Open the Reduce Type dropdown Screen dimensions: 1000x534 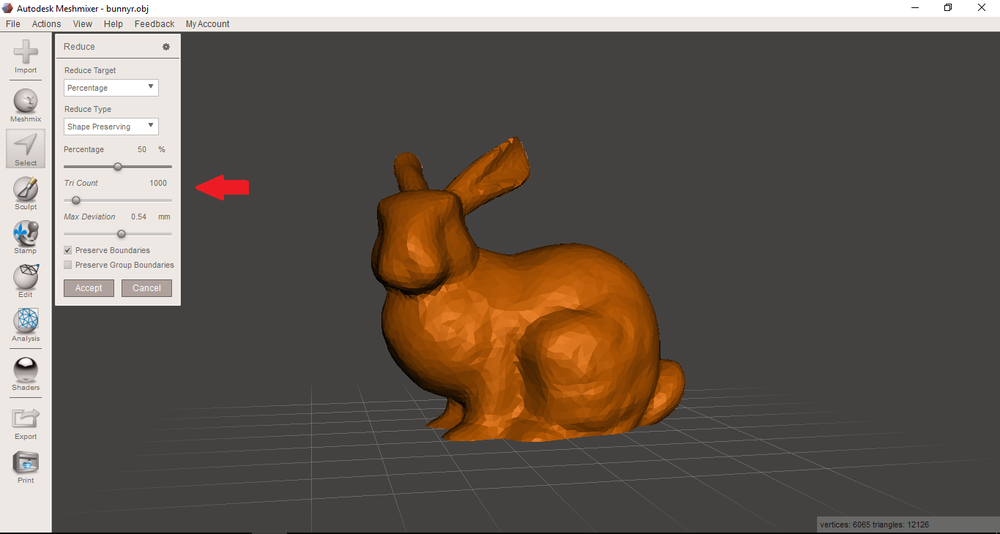[x=111, y=126]
